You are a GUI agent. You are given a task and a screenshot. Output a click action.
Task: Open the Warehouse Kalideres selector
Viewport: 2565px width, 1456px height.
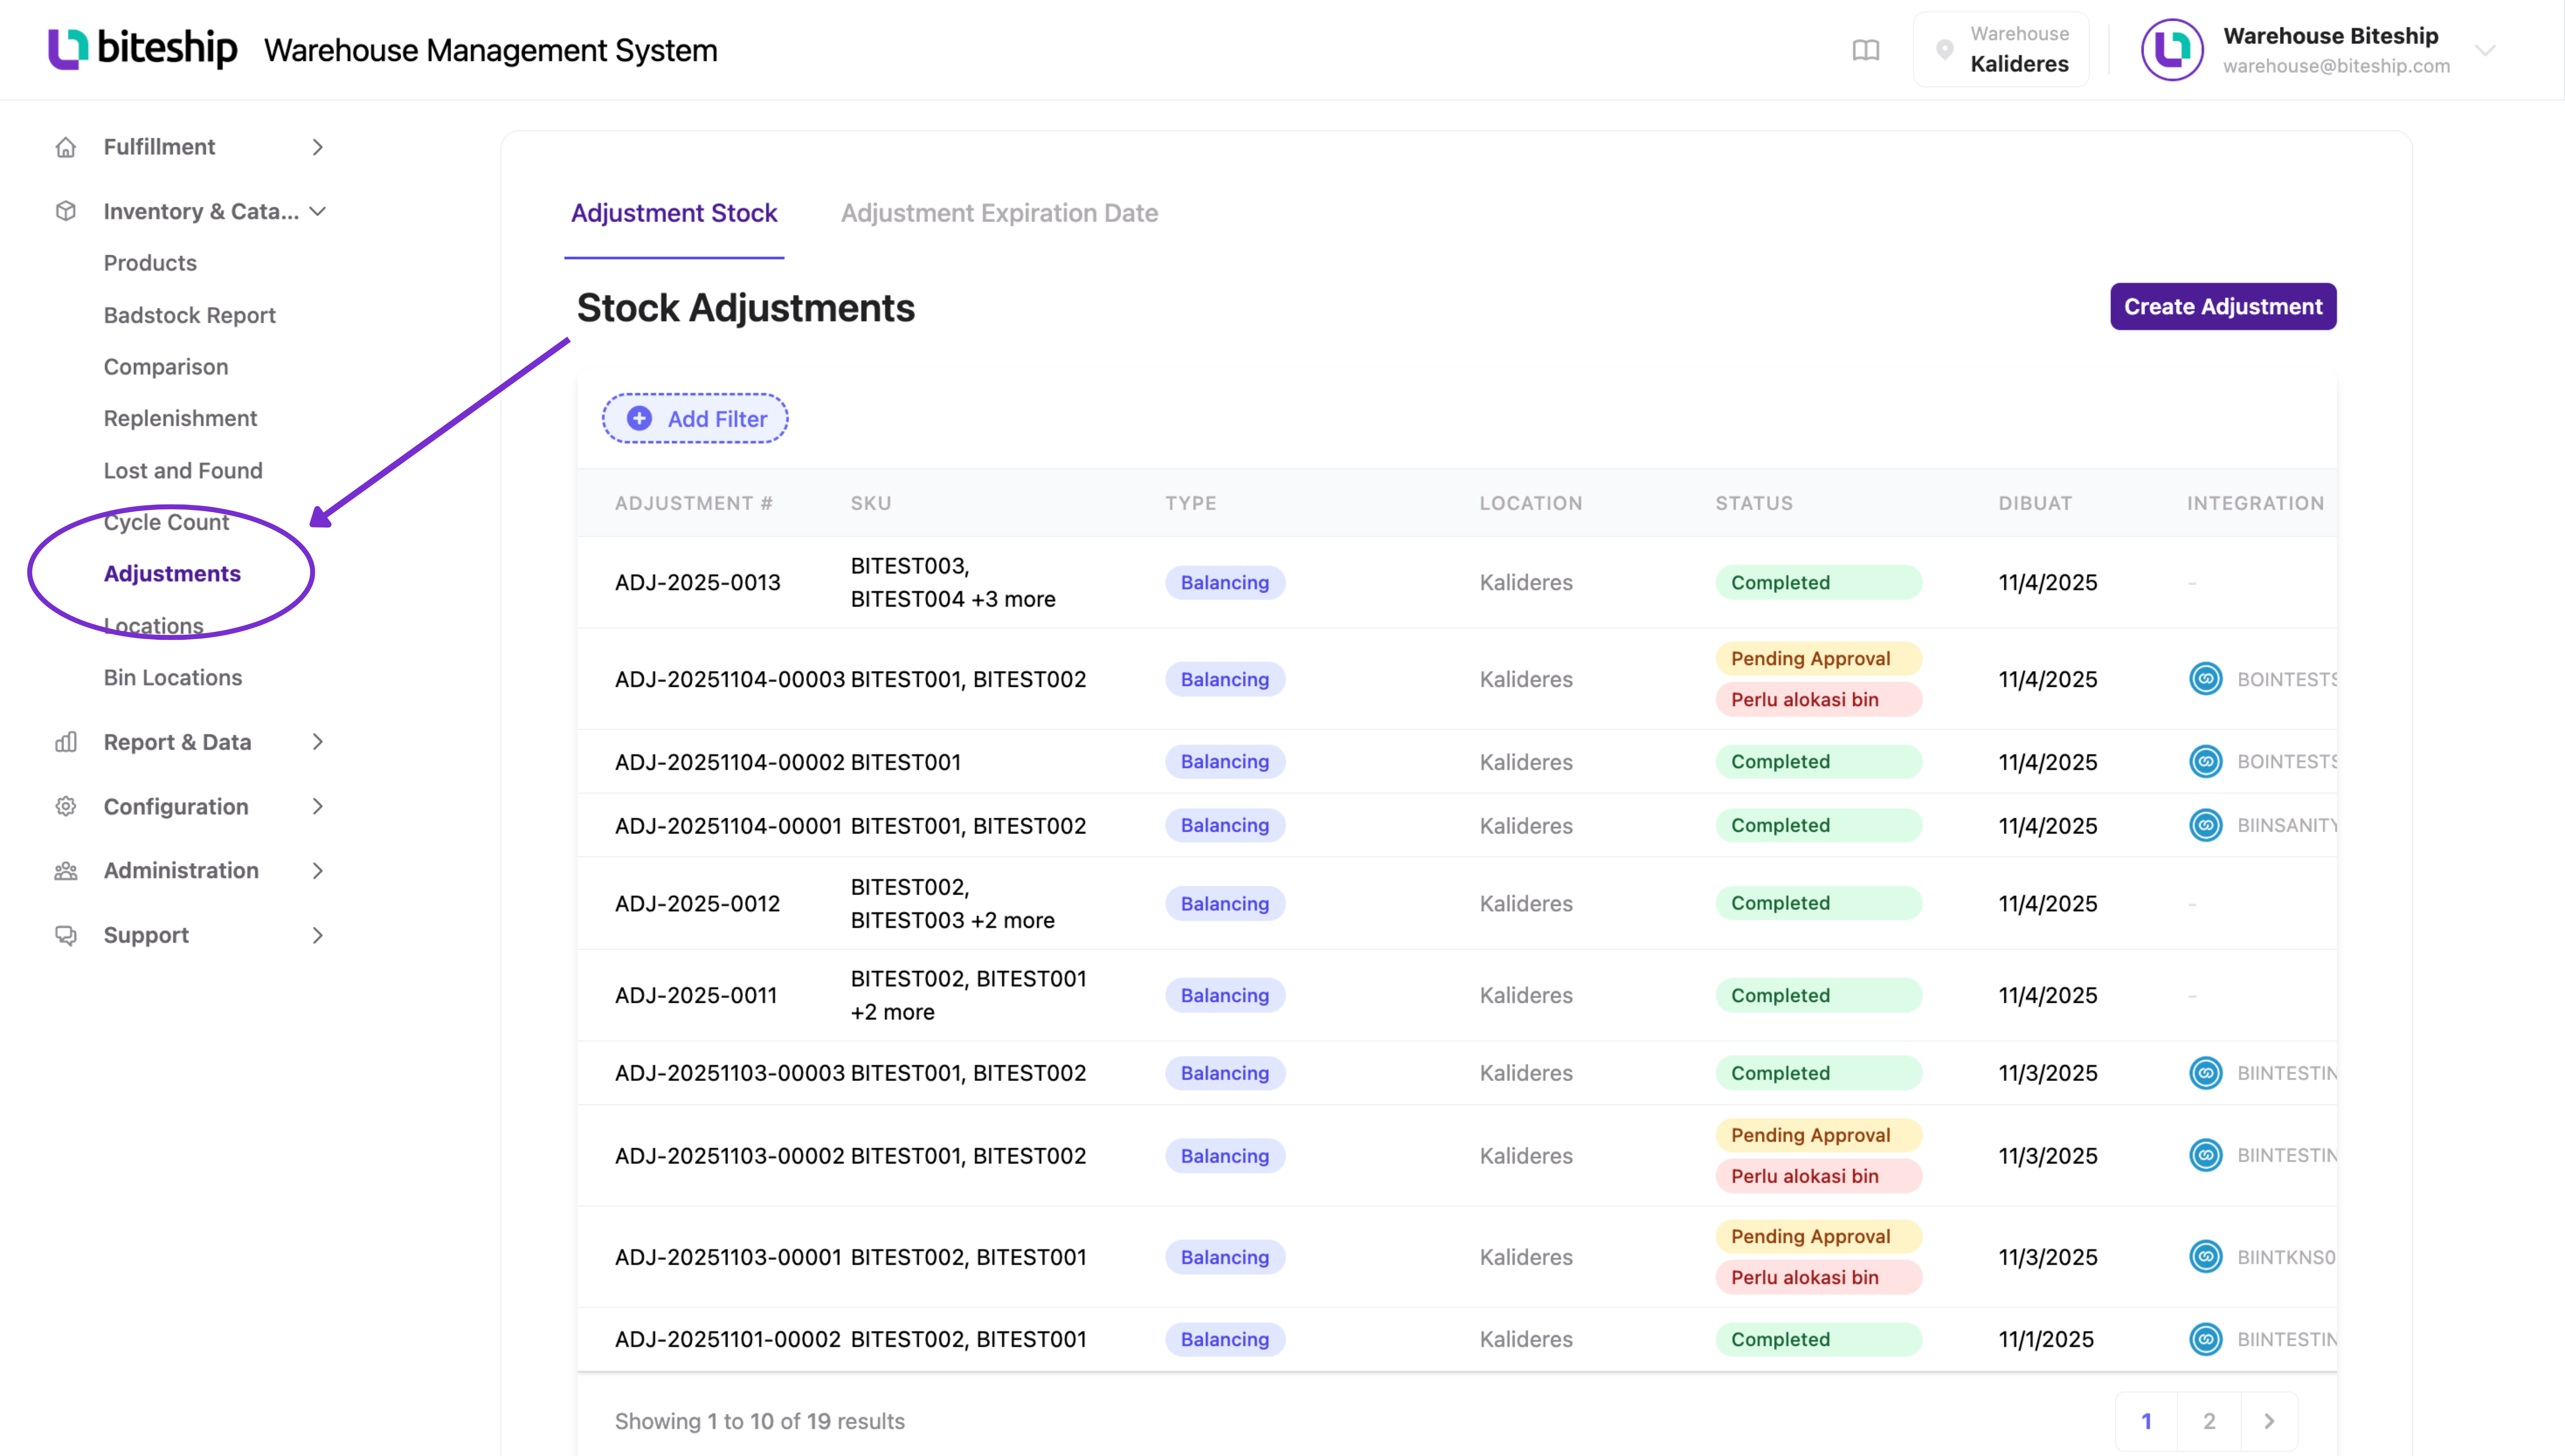(2001, 50)
